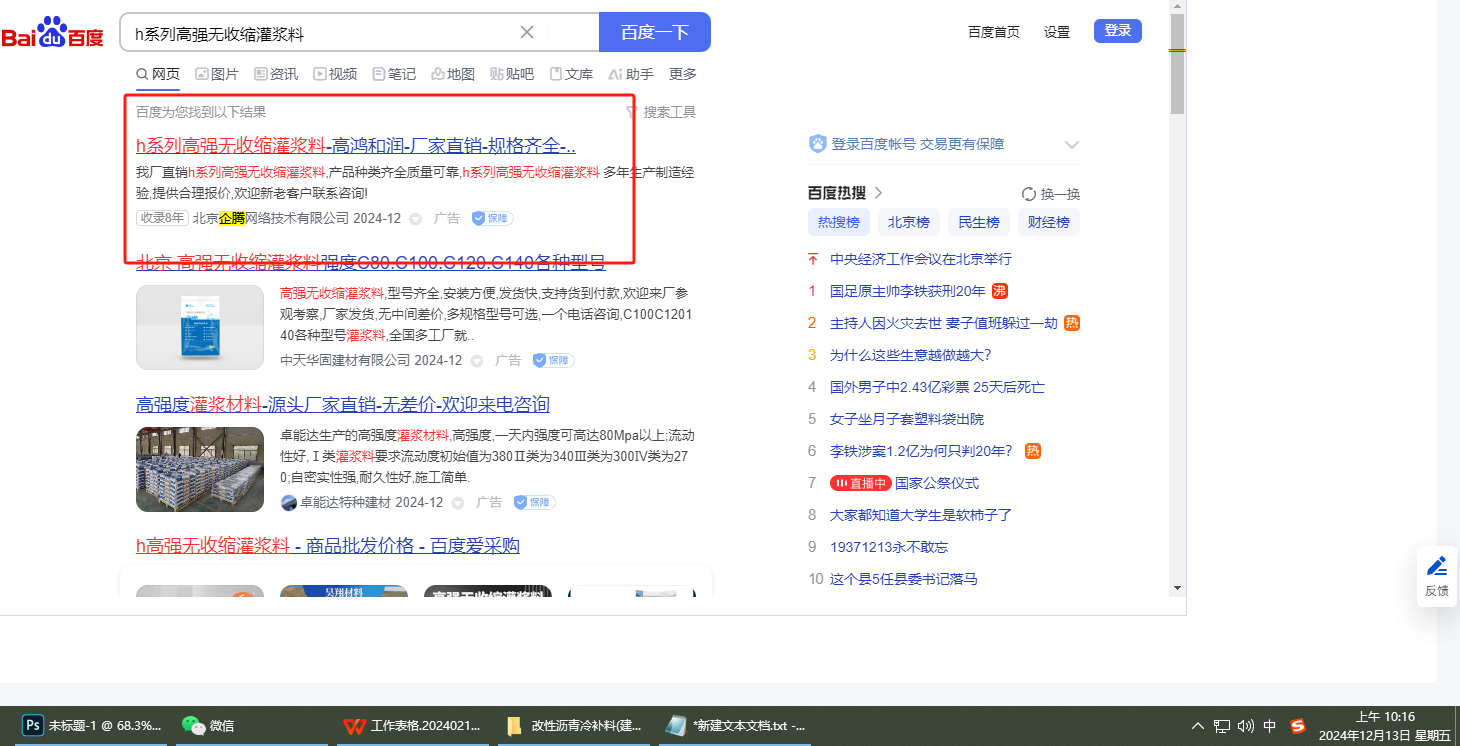Show hidden system tray icons
This screenshot has height=746, width=1460.
[1198, 726]
